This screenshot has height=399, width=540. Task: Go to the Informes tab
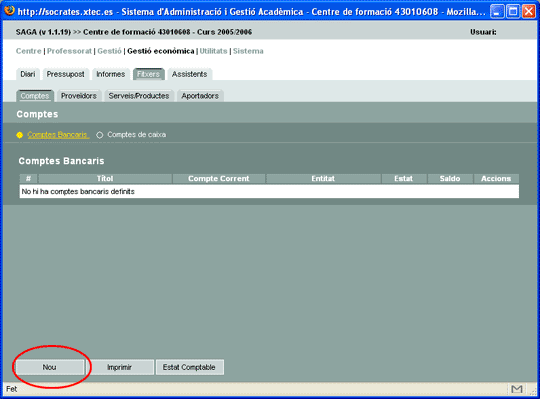(111, 74)
